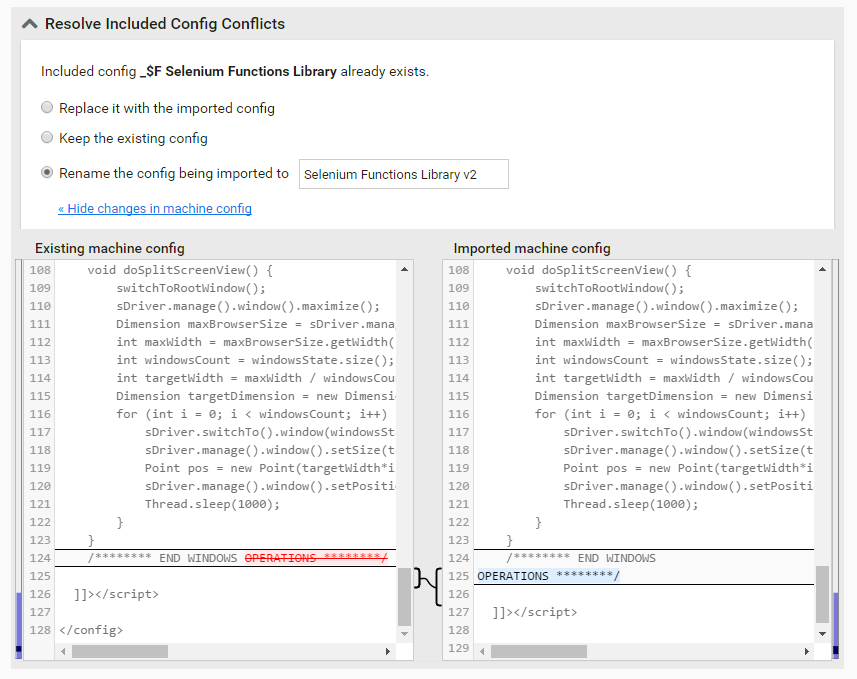Click scroll up arrow in Imported machine config
Image resolution: width=857 pixels, height=679 pixels.
[x=822, y=269]
